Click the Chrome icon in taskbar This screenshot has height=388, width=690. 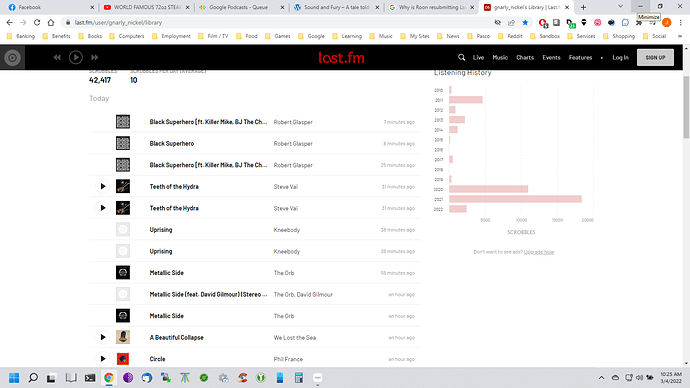[x=109, y=378]
